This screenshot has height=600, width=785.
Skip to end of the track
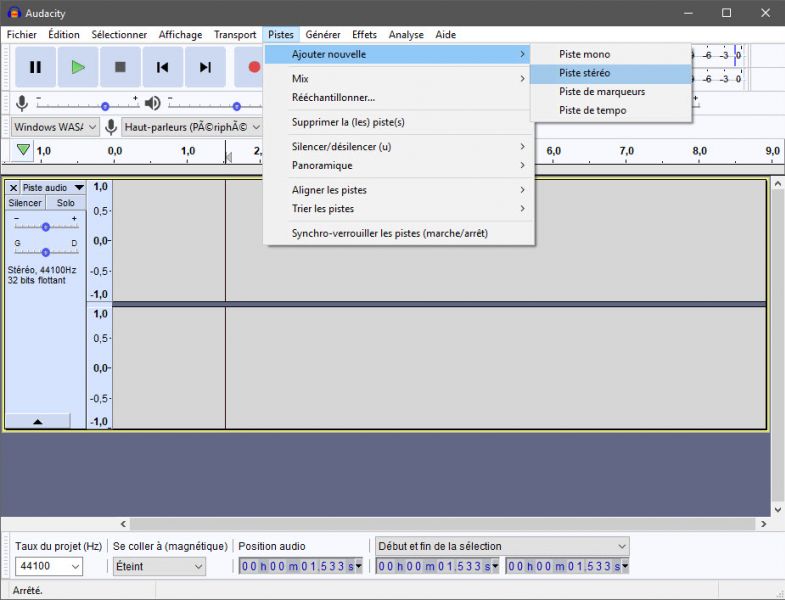pyautogui.click(x=205, y=67)
